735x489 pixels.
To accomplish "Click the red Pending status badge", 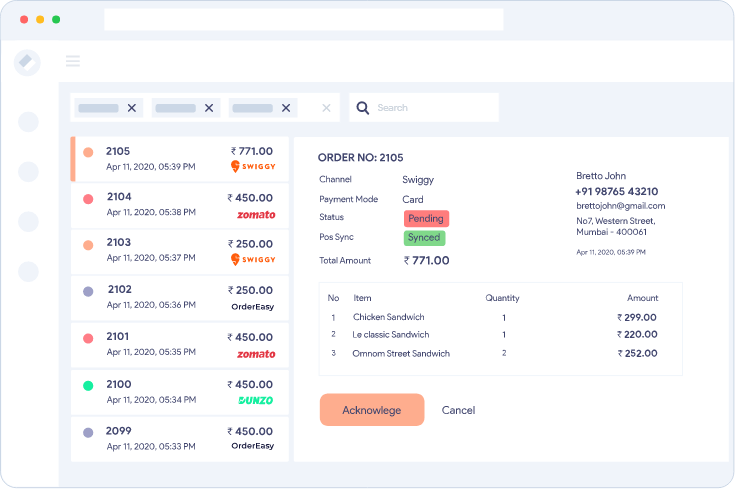I will click(426, 218).
